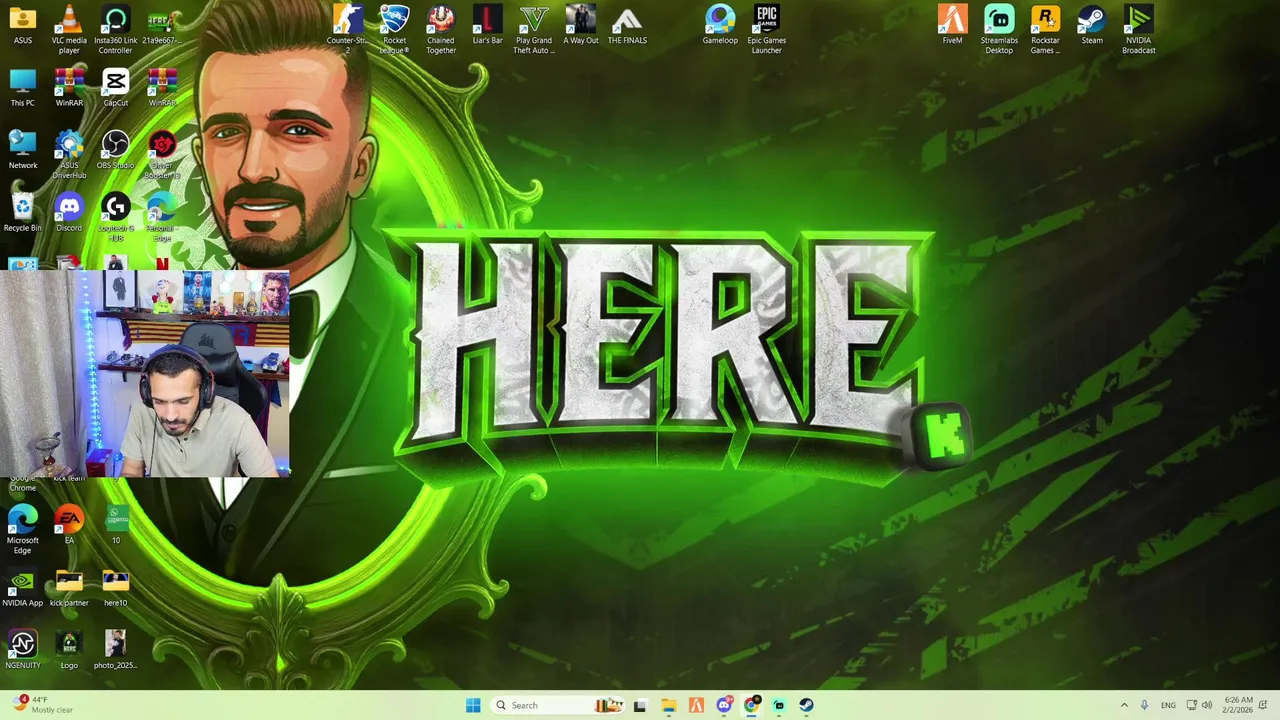Launch Streamlabs Desktop shortcut

(999, 29)
